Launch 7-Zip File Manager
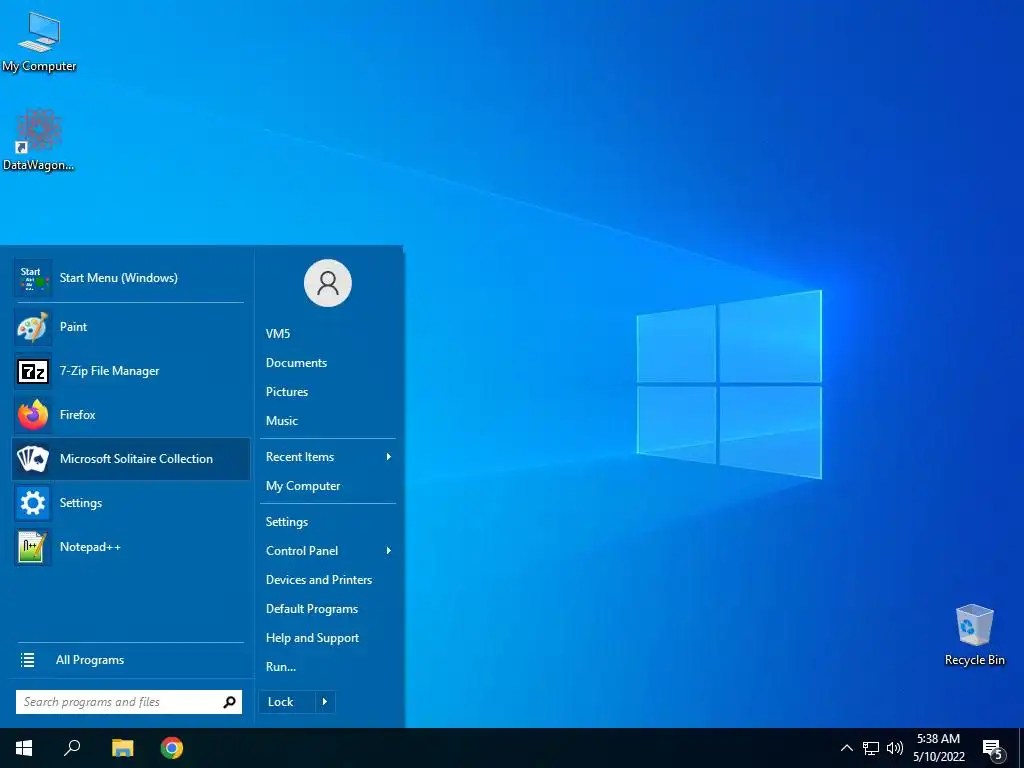1024x768 pixels. tap(131, 370)
